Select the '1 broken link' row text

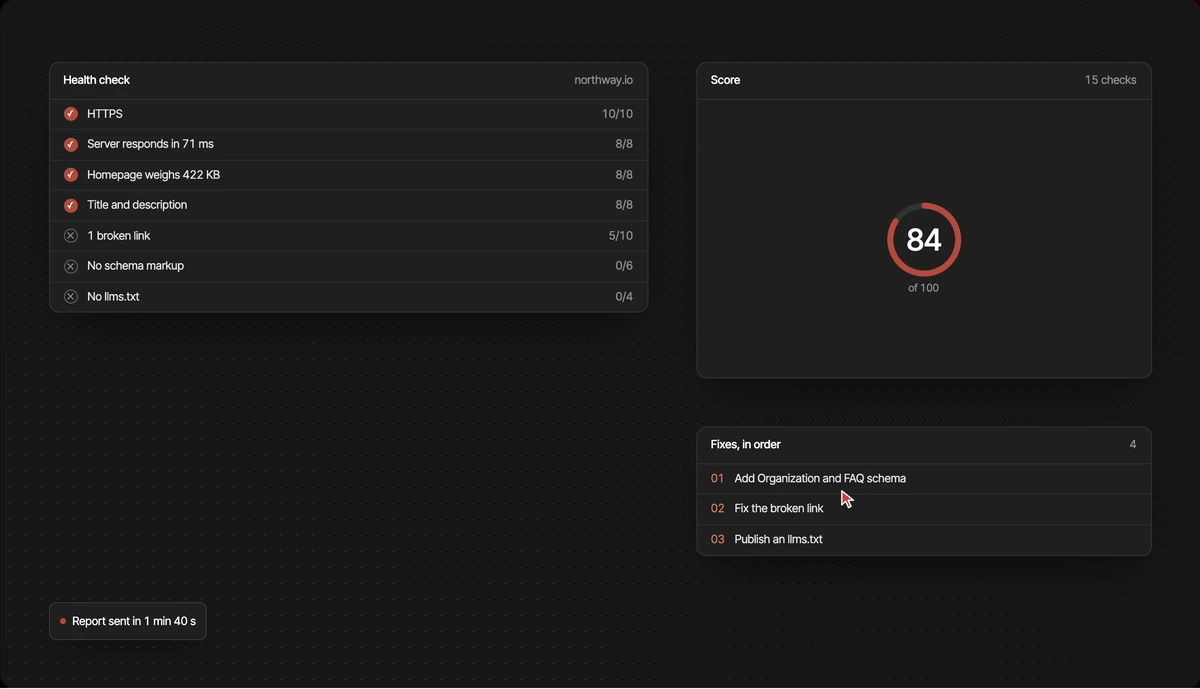(x=119, y=236)
